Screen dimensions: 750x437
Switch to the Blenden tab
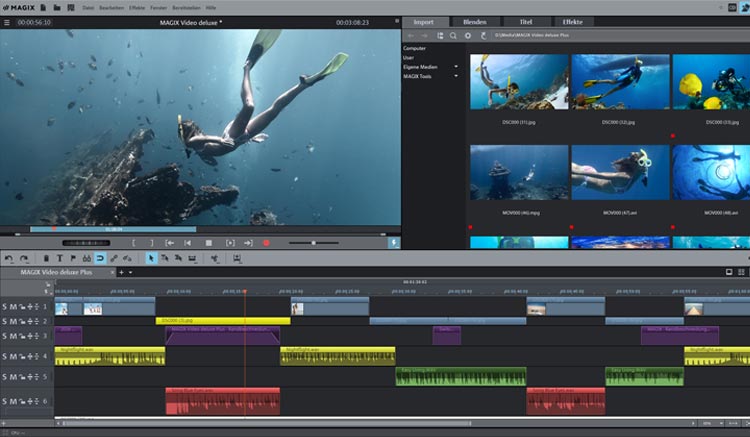click(x=475, y=22)
